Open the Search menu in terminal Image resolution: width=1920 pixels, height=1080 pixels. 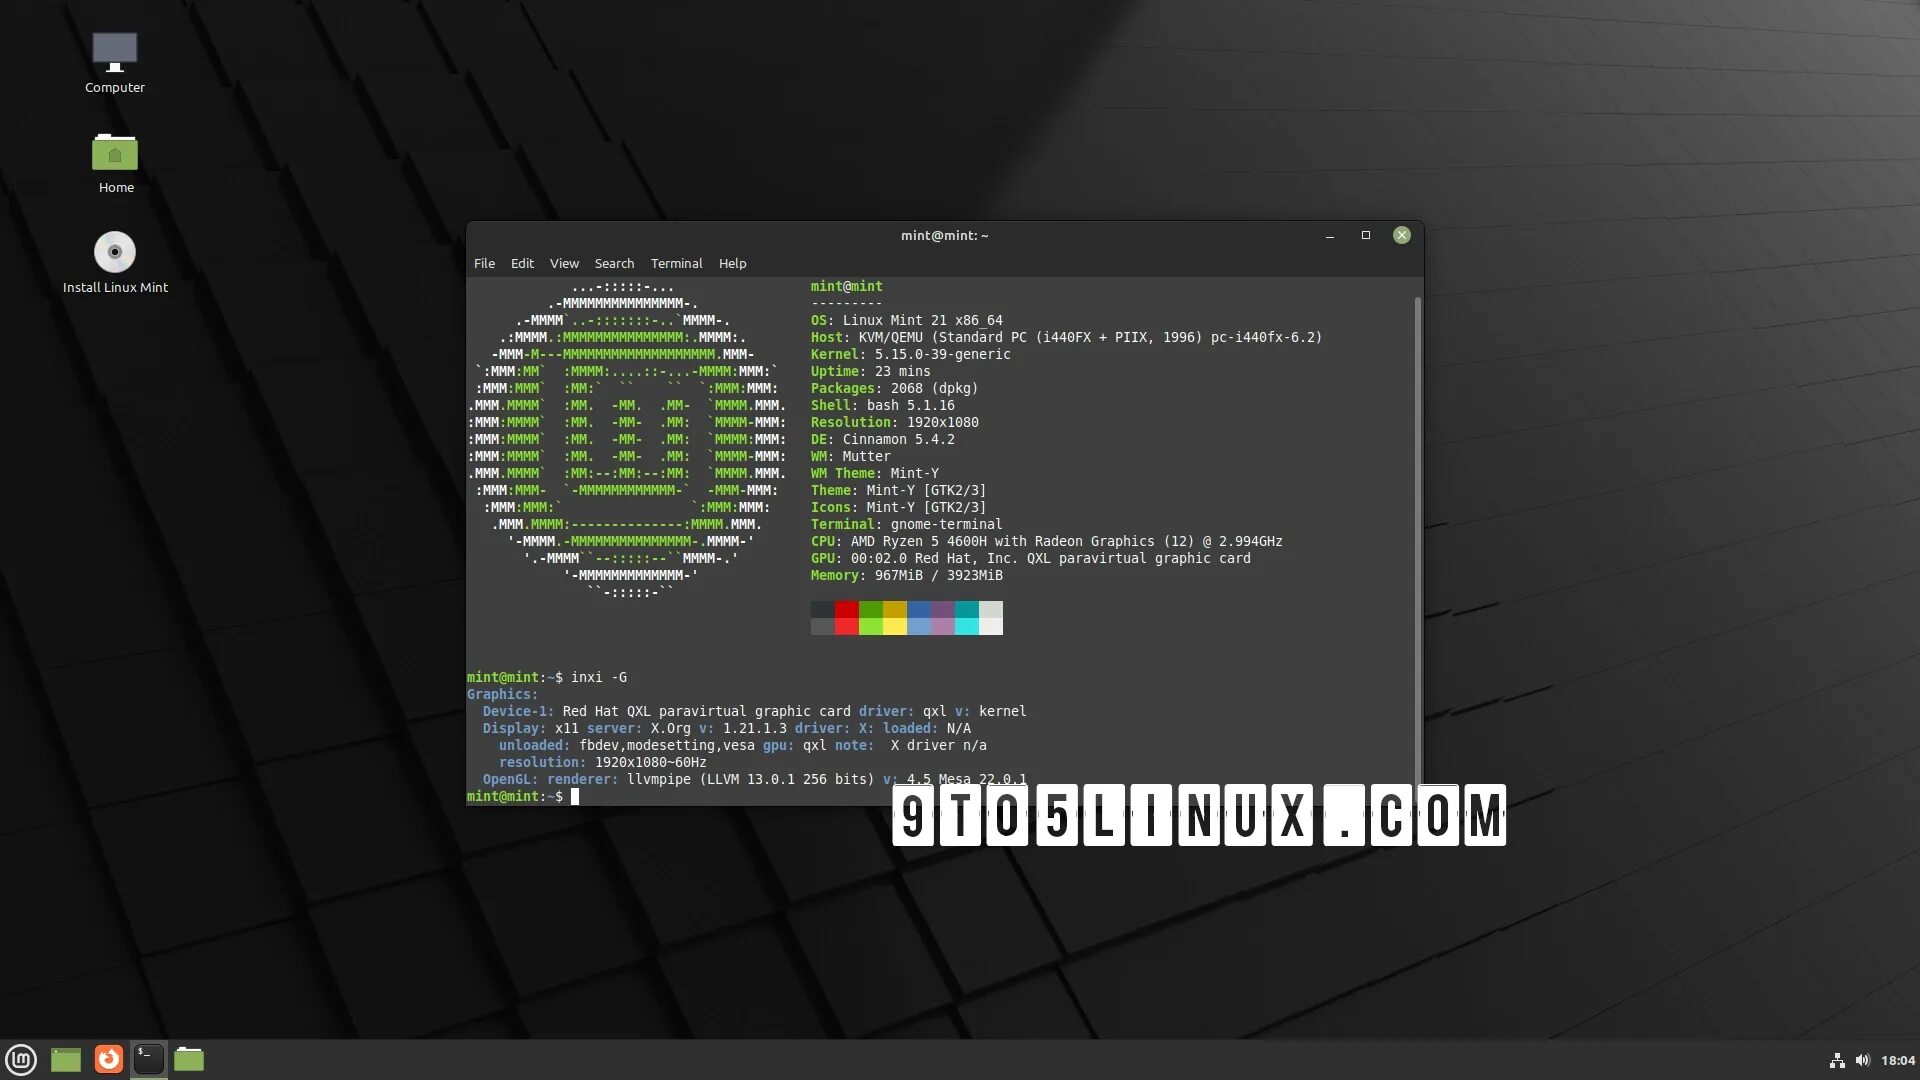tap(614, 264)
